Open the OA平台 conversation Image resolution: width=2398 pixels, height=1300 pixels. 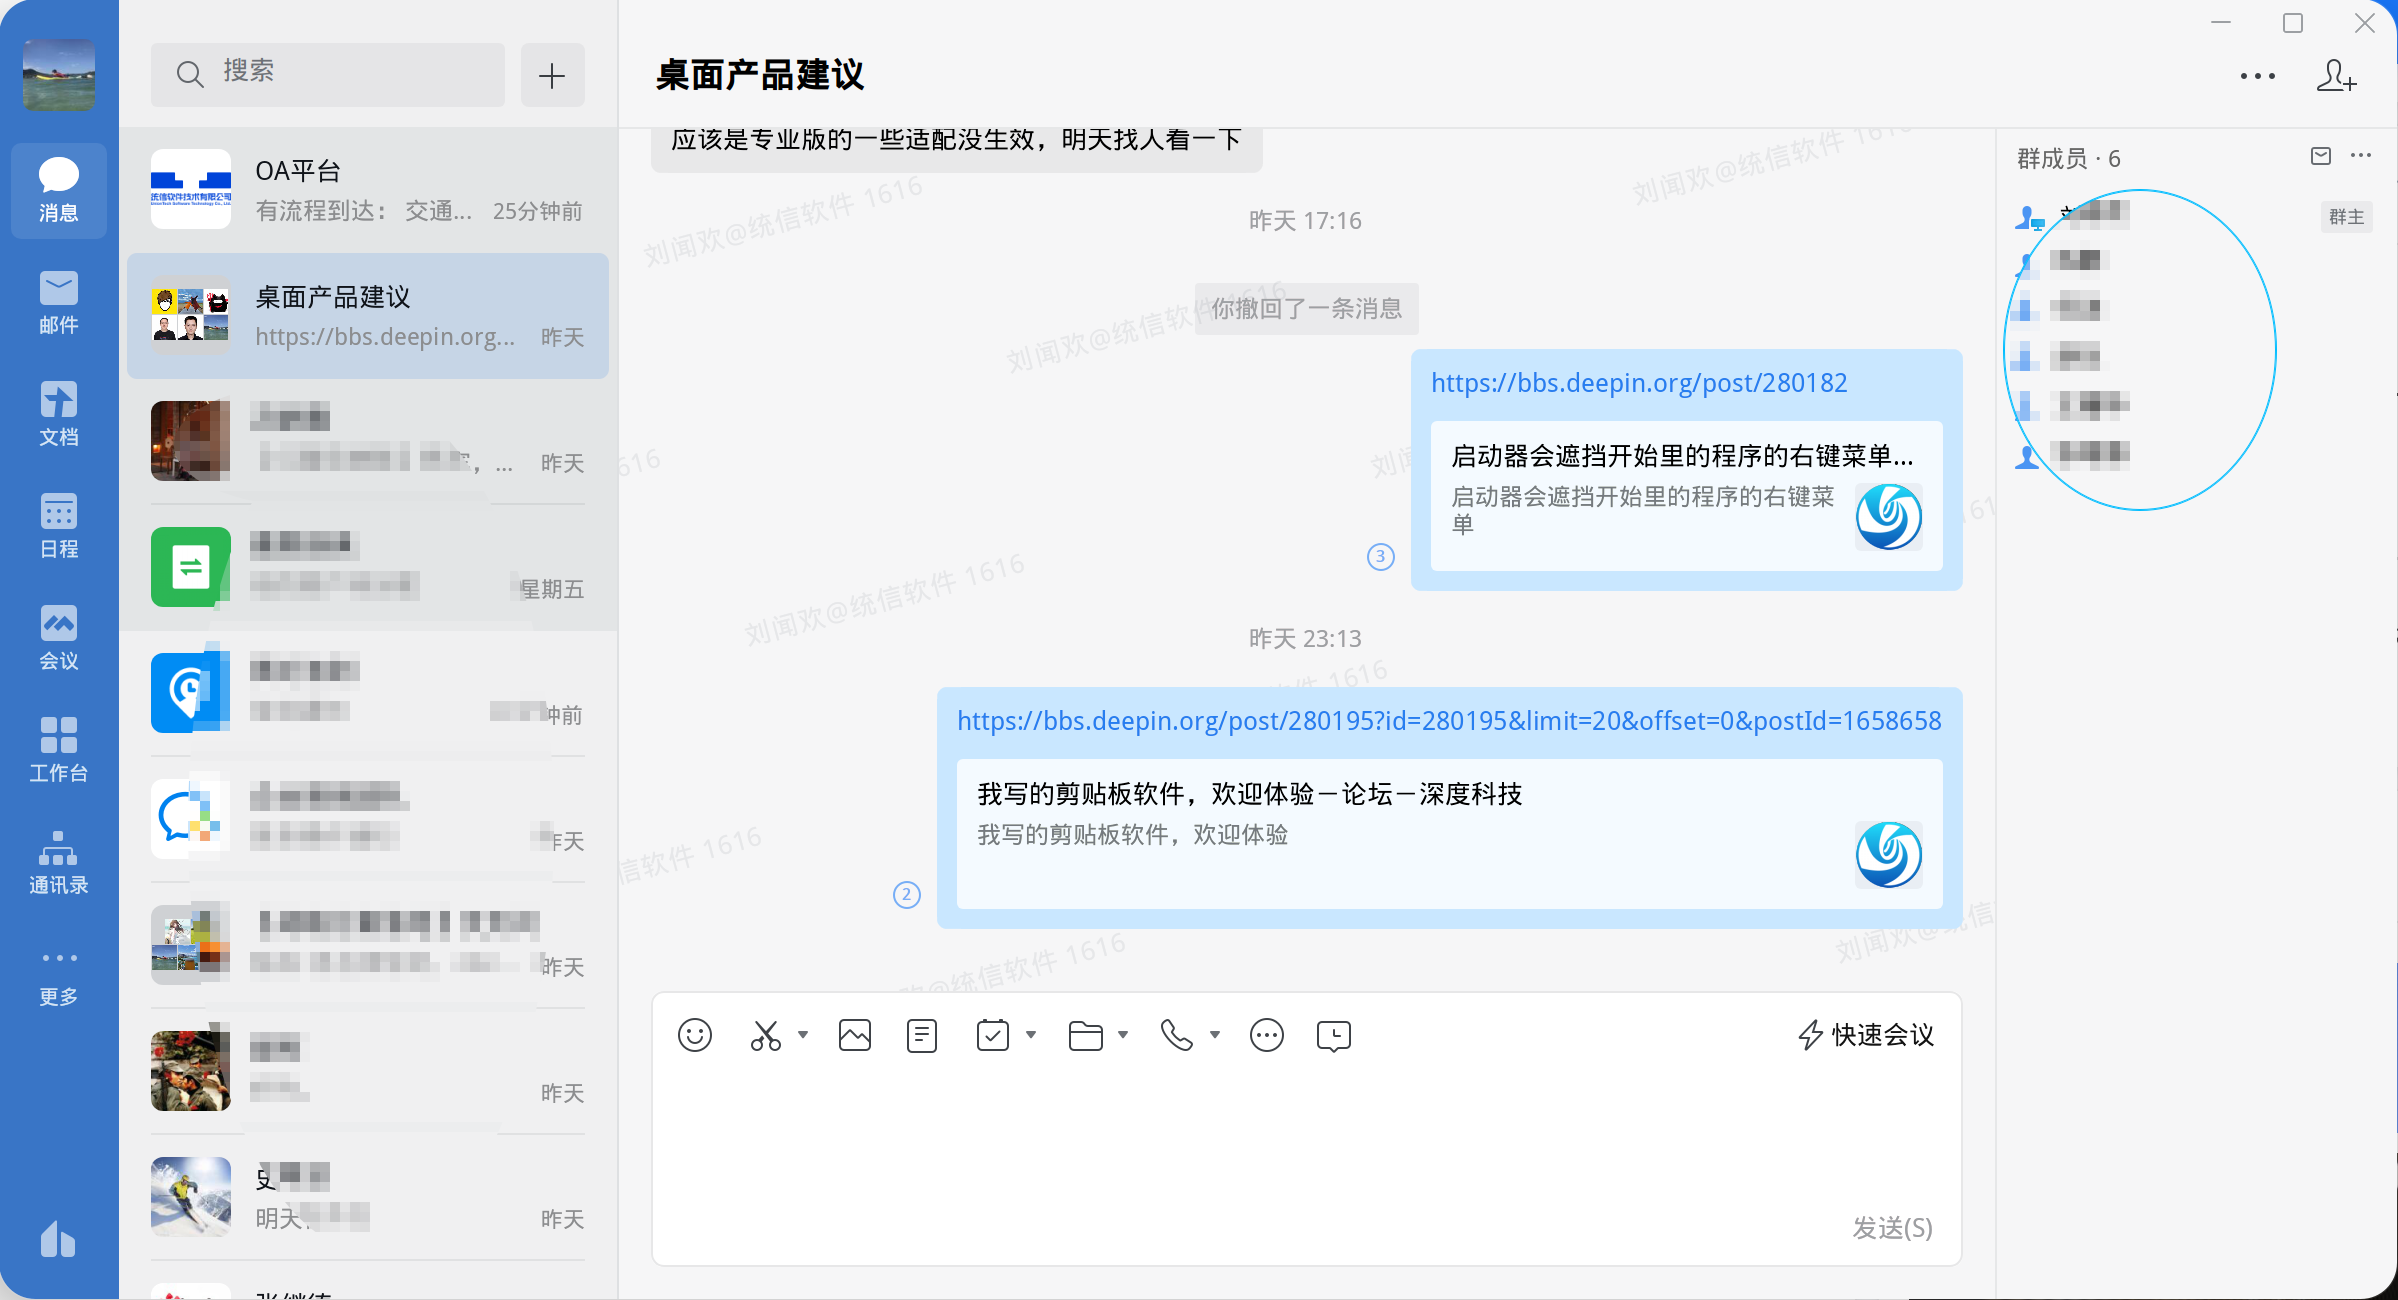pos(368,190)
